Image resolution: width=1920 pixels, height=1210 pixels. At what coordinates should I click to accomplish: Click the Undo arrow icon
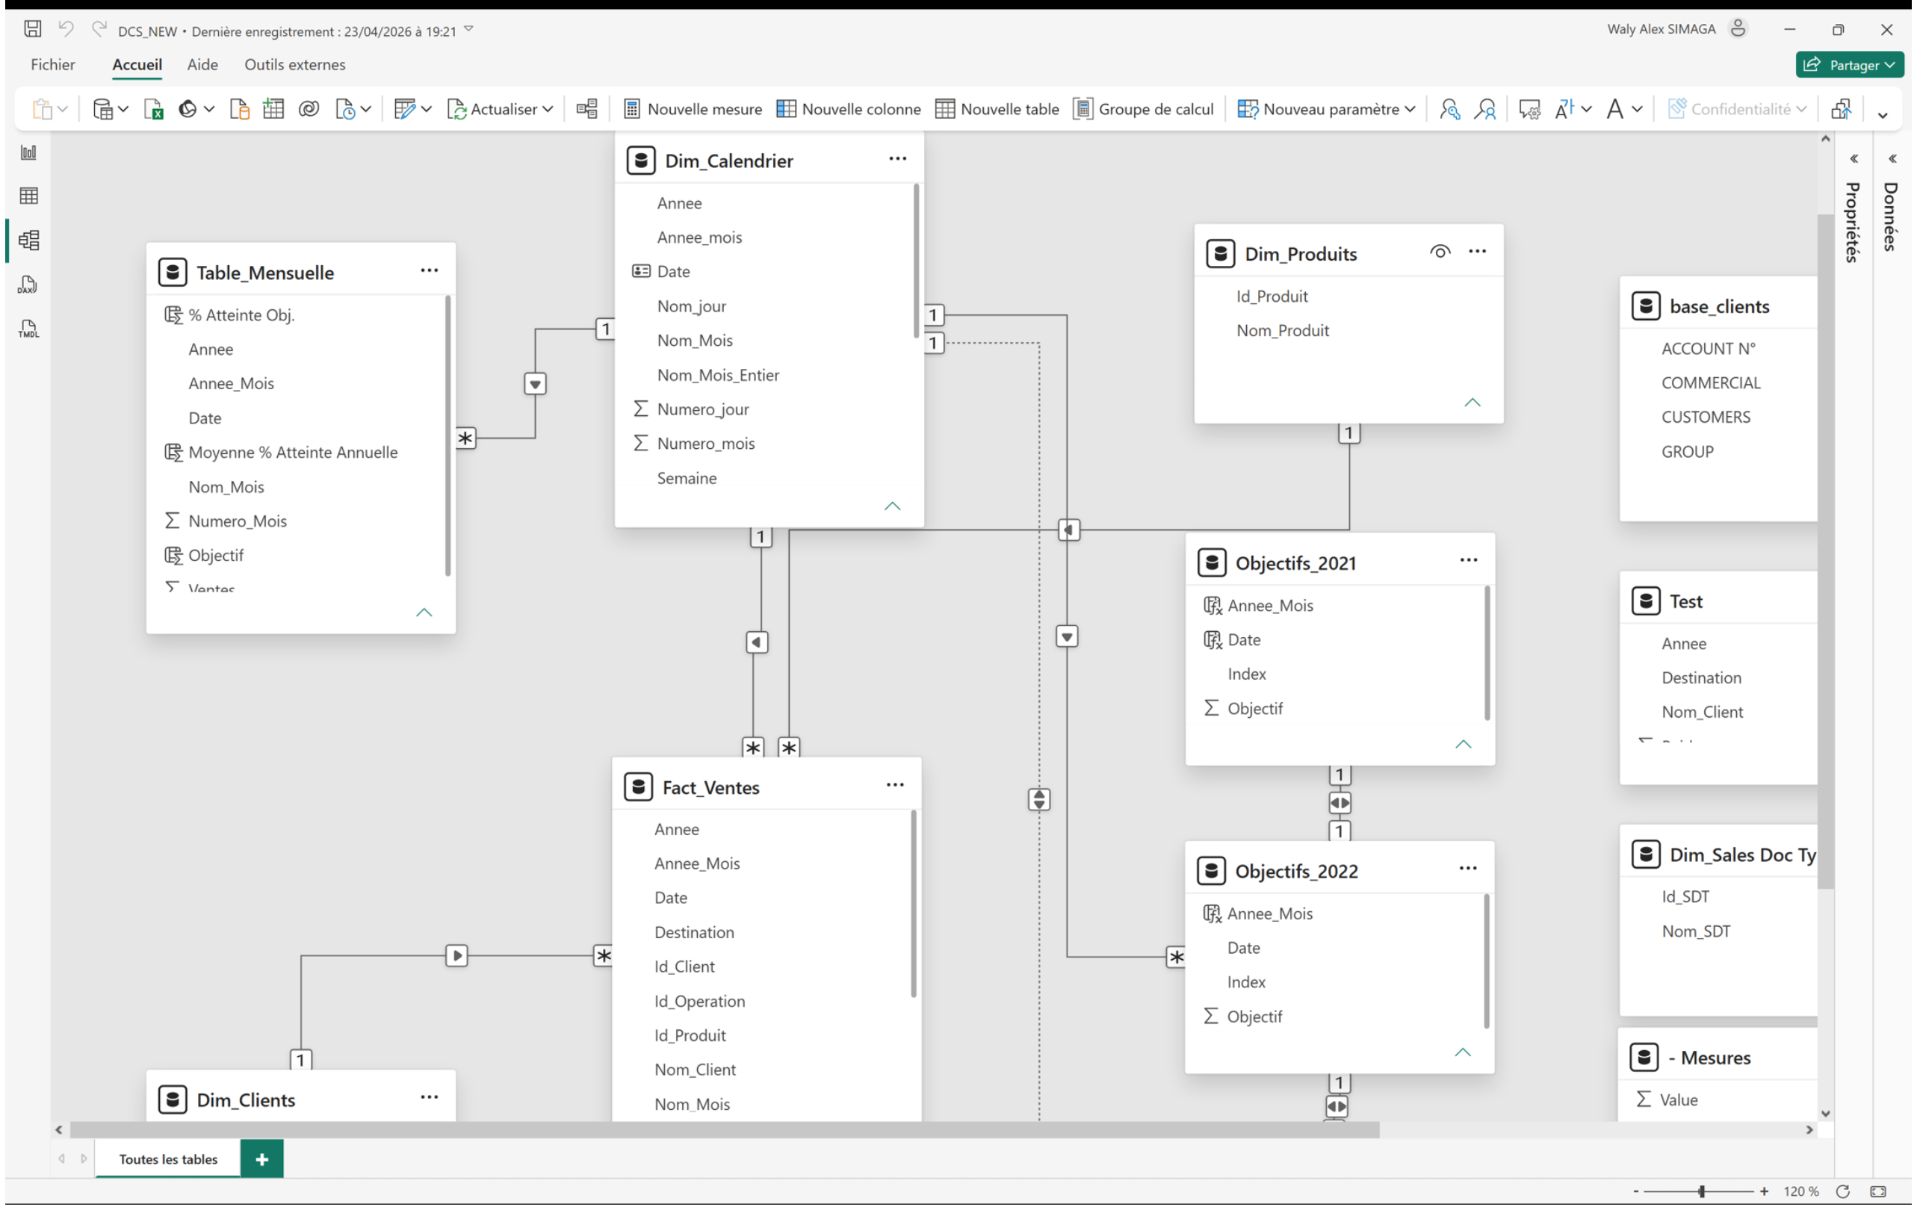coord(66,29)
